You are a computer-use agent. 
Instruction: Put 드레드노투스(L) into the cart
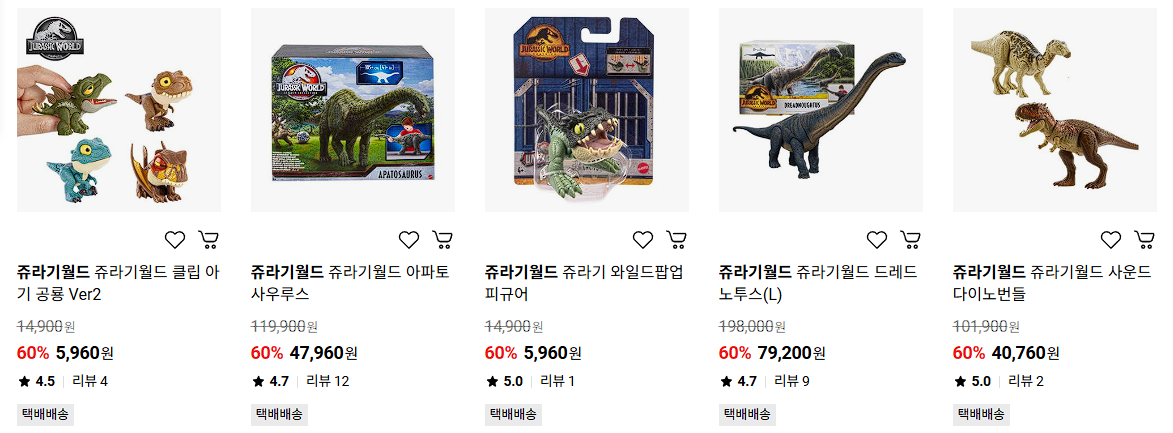point(910,239)
